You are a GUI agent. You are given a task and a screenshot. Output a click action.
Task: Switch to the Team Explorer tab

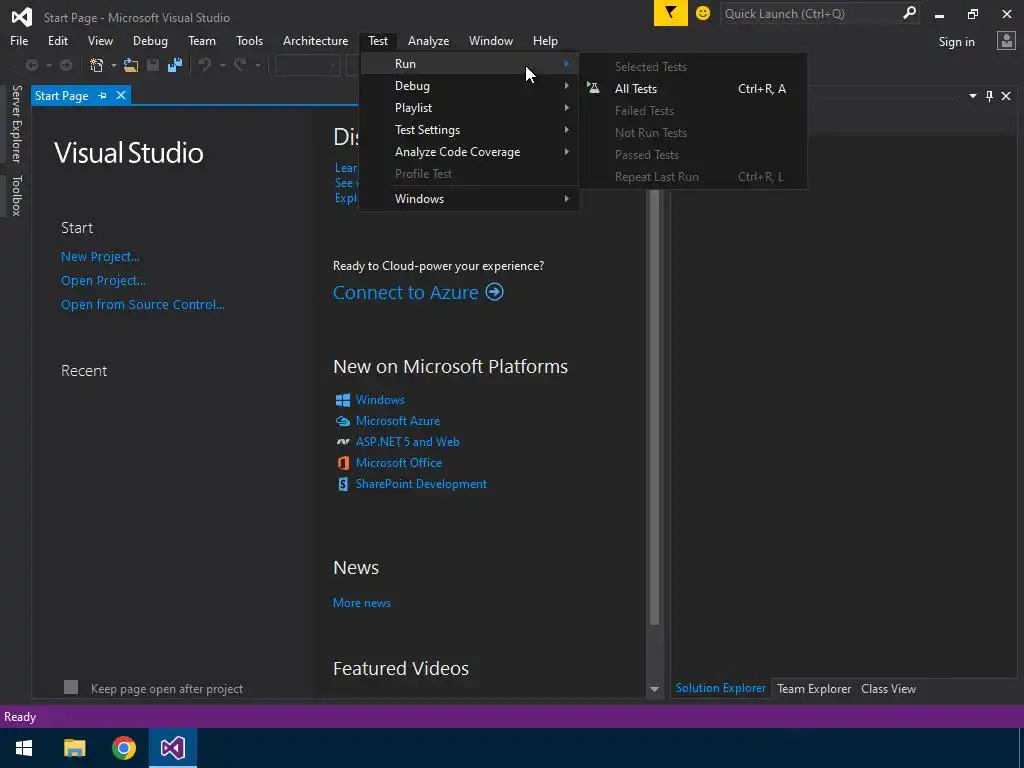point(814,689)
